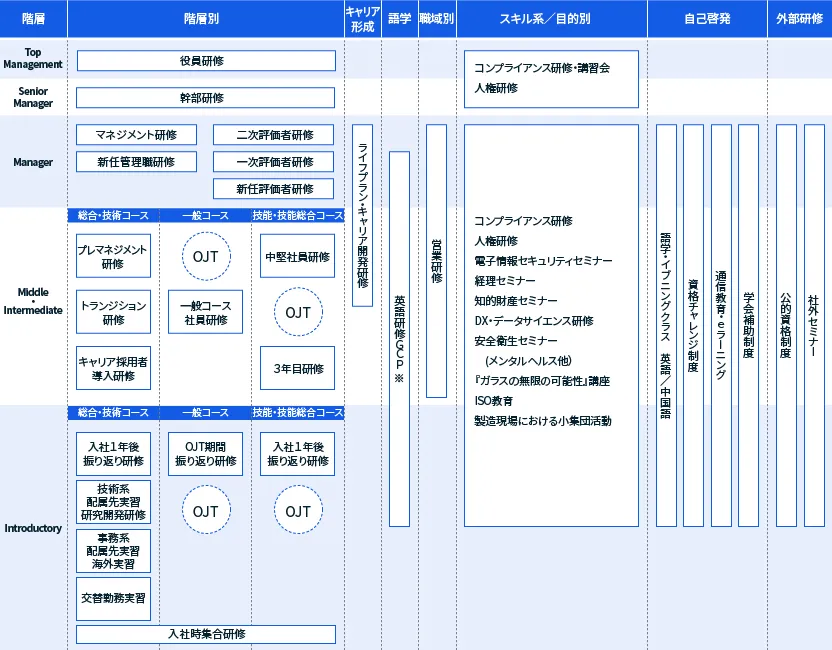
Task: Click the Senior Manager row label
Action: click(33, 97)
